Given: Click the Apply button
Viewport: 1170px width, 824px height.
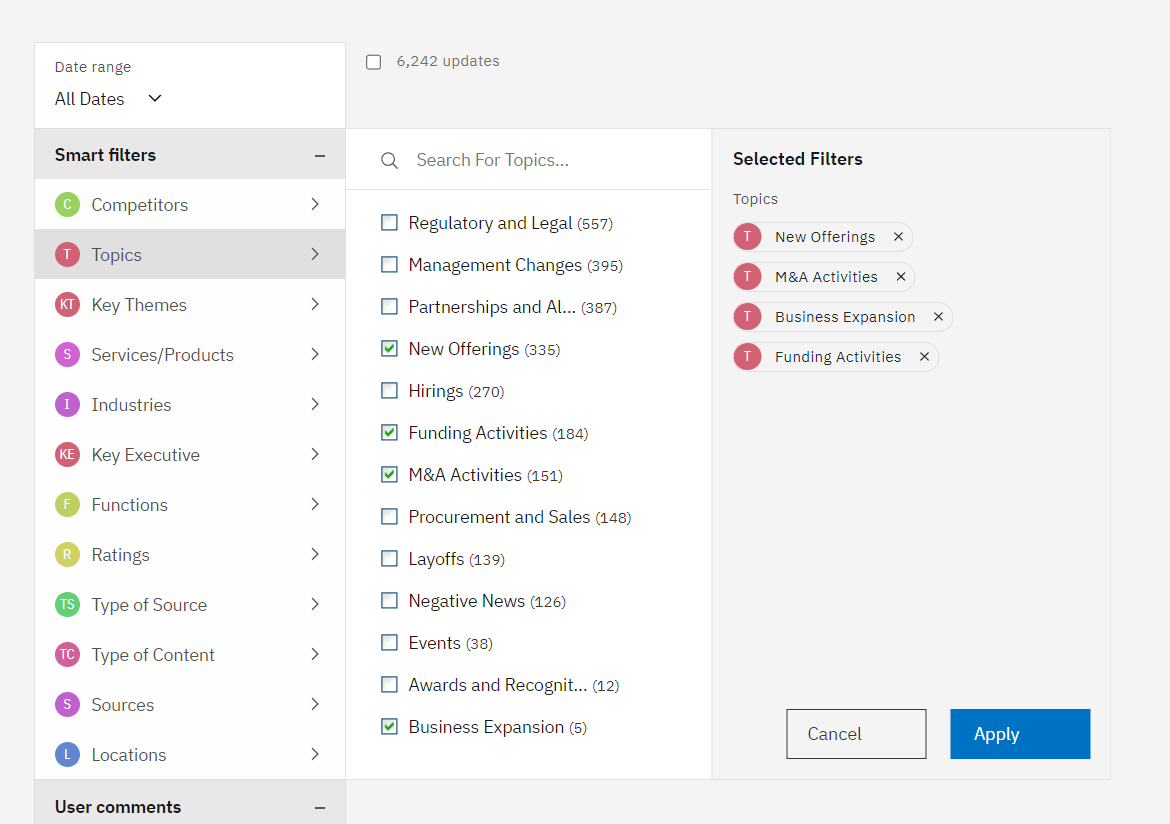Looking at the screenshot, I should coord(1020,734).
